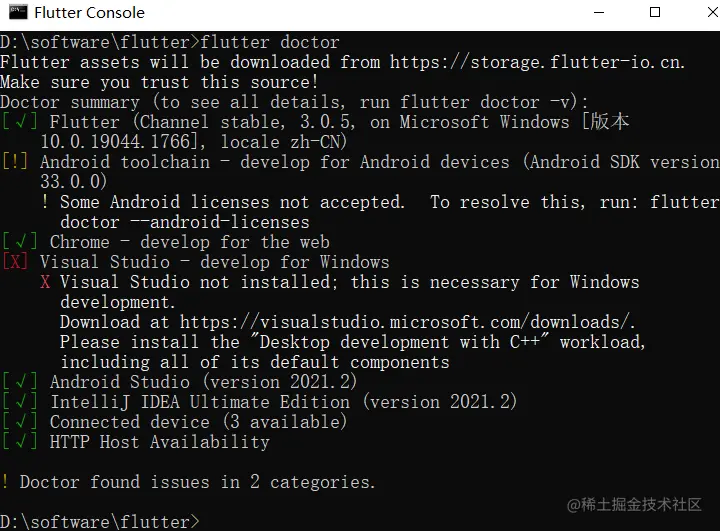Click the yellow exclamation before 'Doctor found issues'
Viewport: 720px width, 531px height.
tap(5, 481)
